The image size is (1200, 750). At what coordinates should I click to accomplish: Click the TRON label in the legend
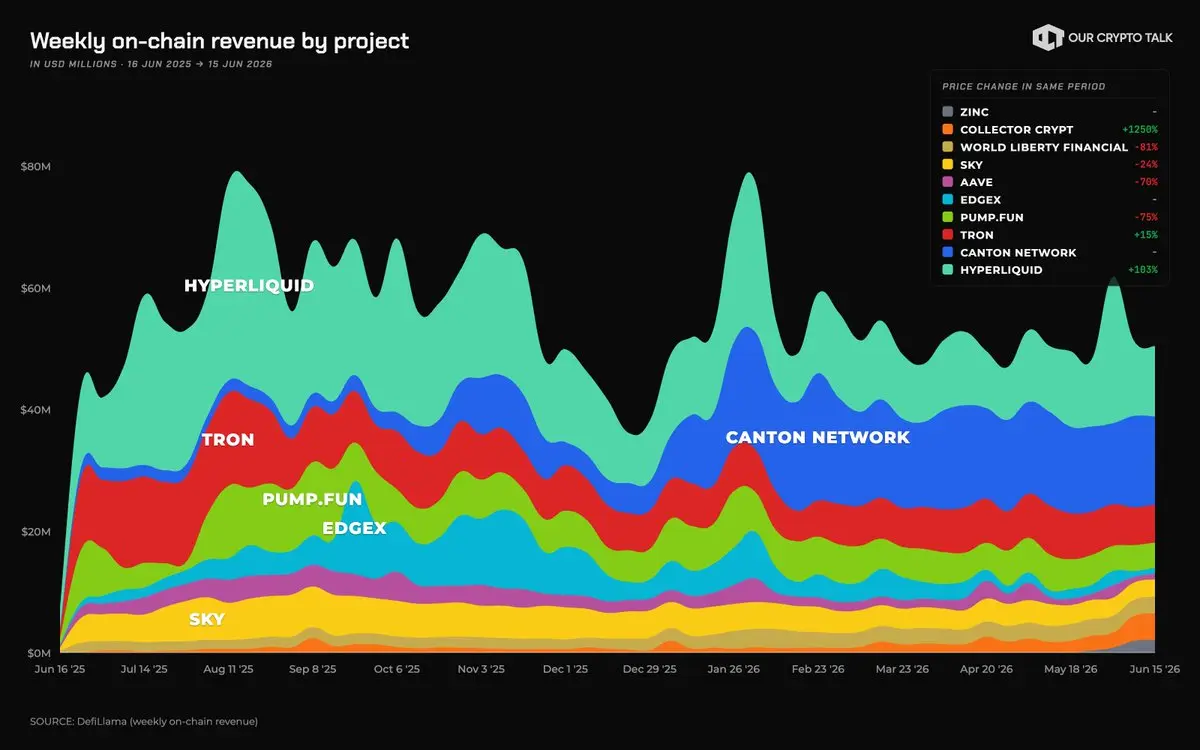tap(977, 235)
